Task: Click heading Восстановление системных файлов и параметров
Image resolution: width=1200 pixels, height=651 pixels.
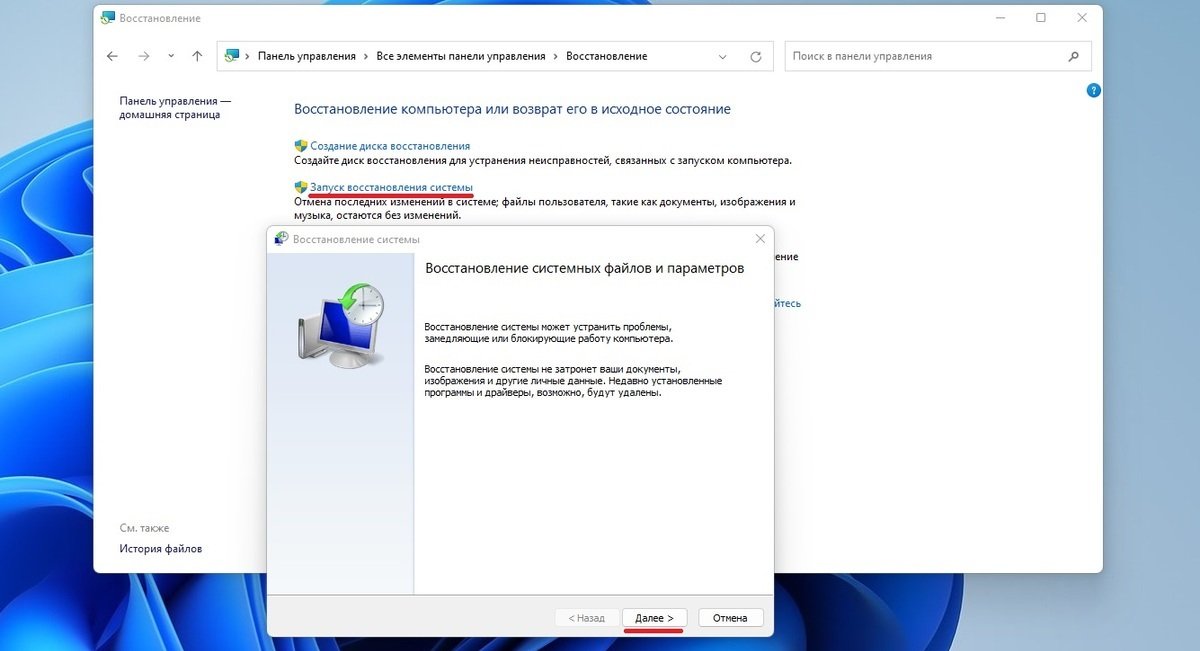Action: point(585,269)
